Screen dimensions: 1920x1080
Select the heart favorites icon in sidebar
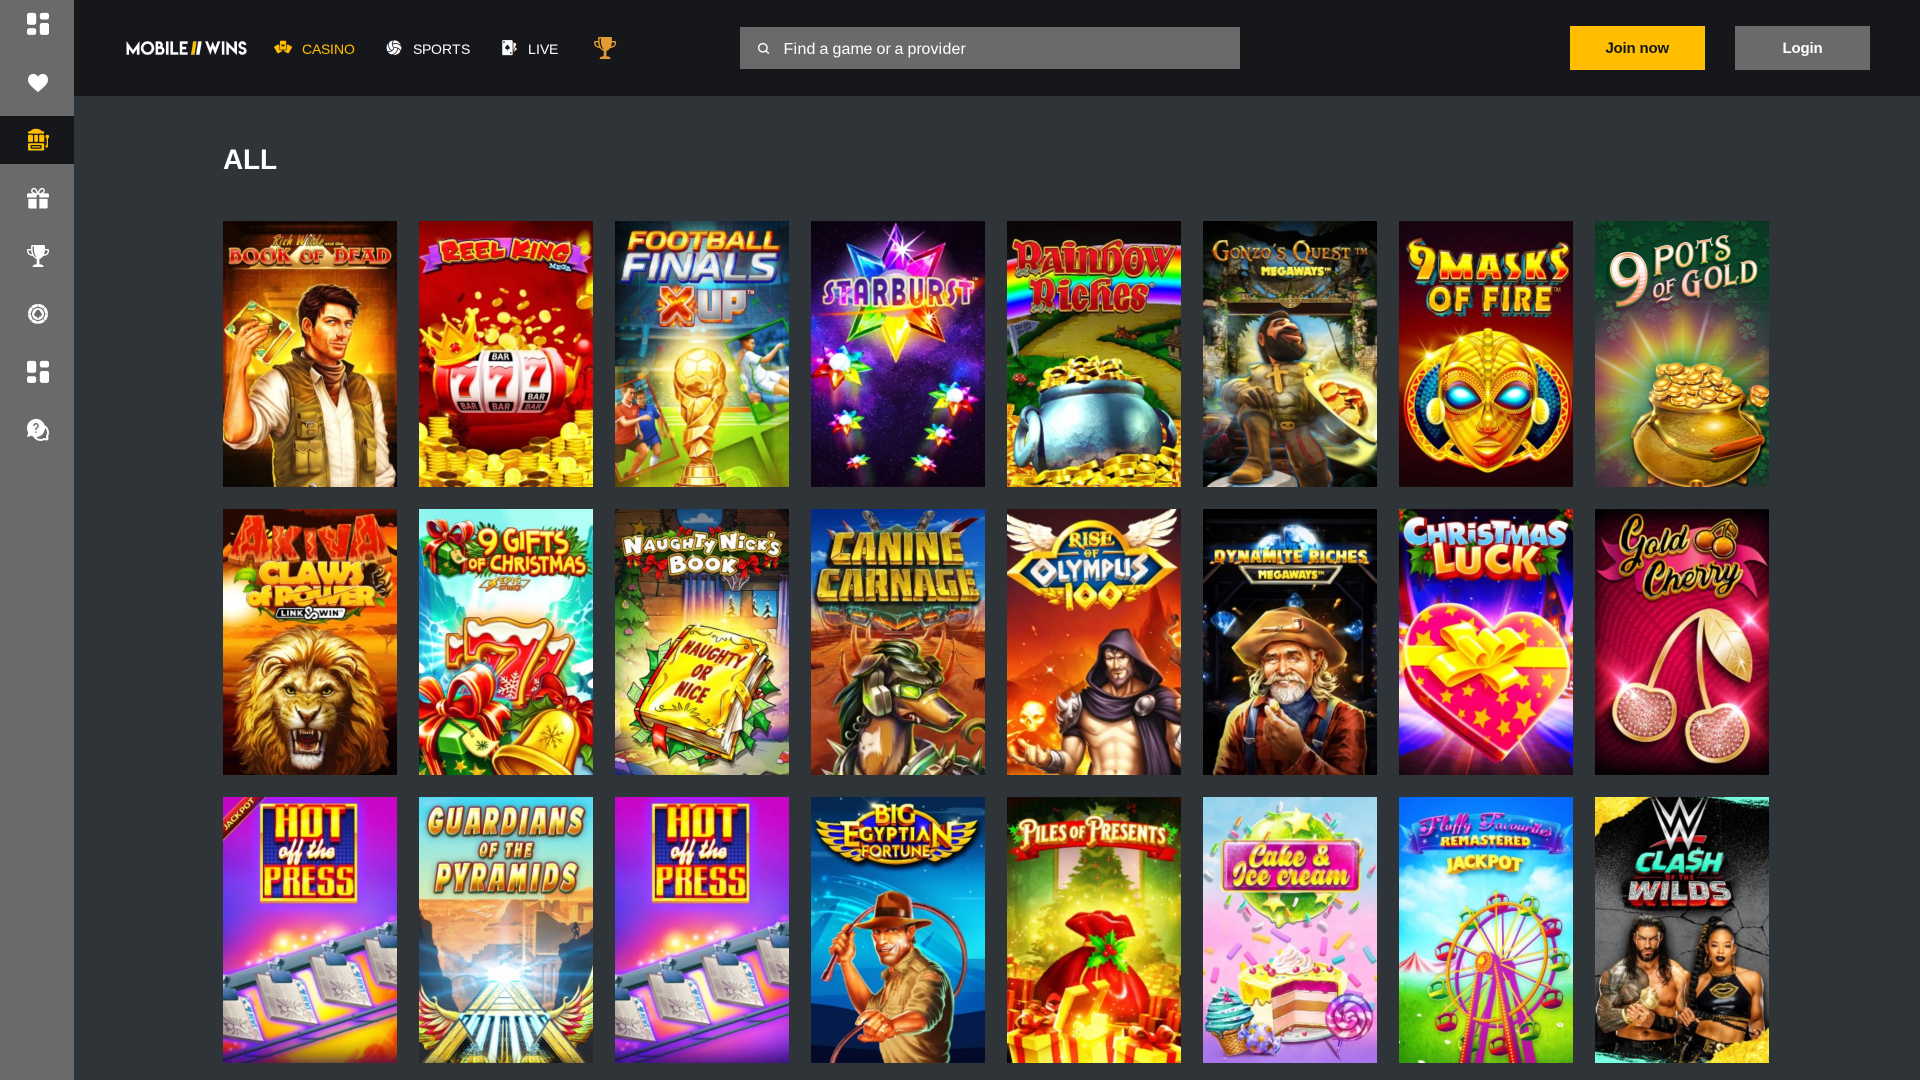click(x=37, y=83)
